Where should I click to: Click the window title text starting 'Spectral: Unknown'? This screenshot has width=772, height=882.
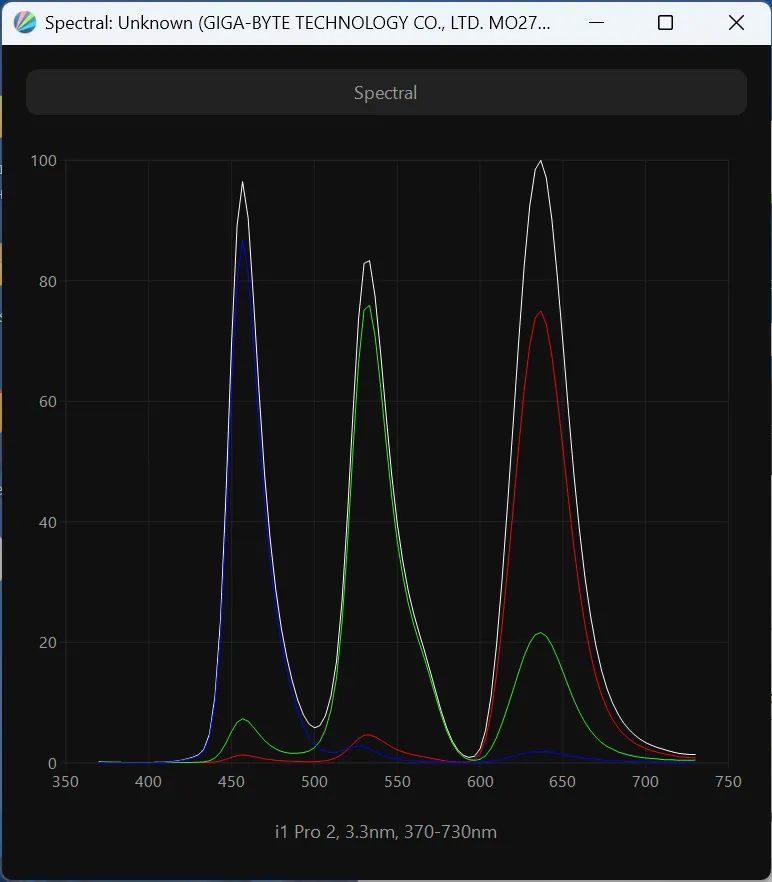(x=298, y=23)
